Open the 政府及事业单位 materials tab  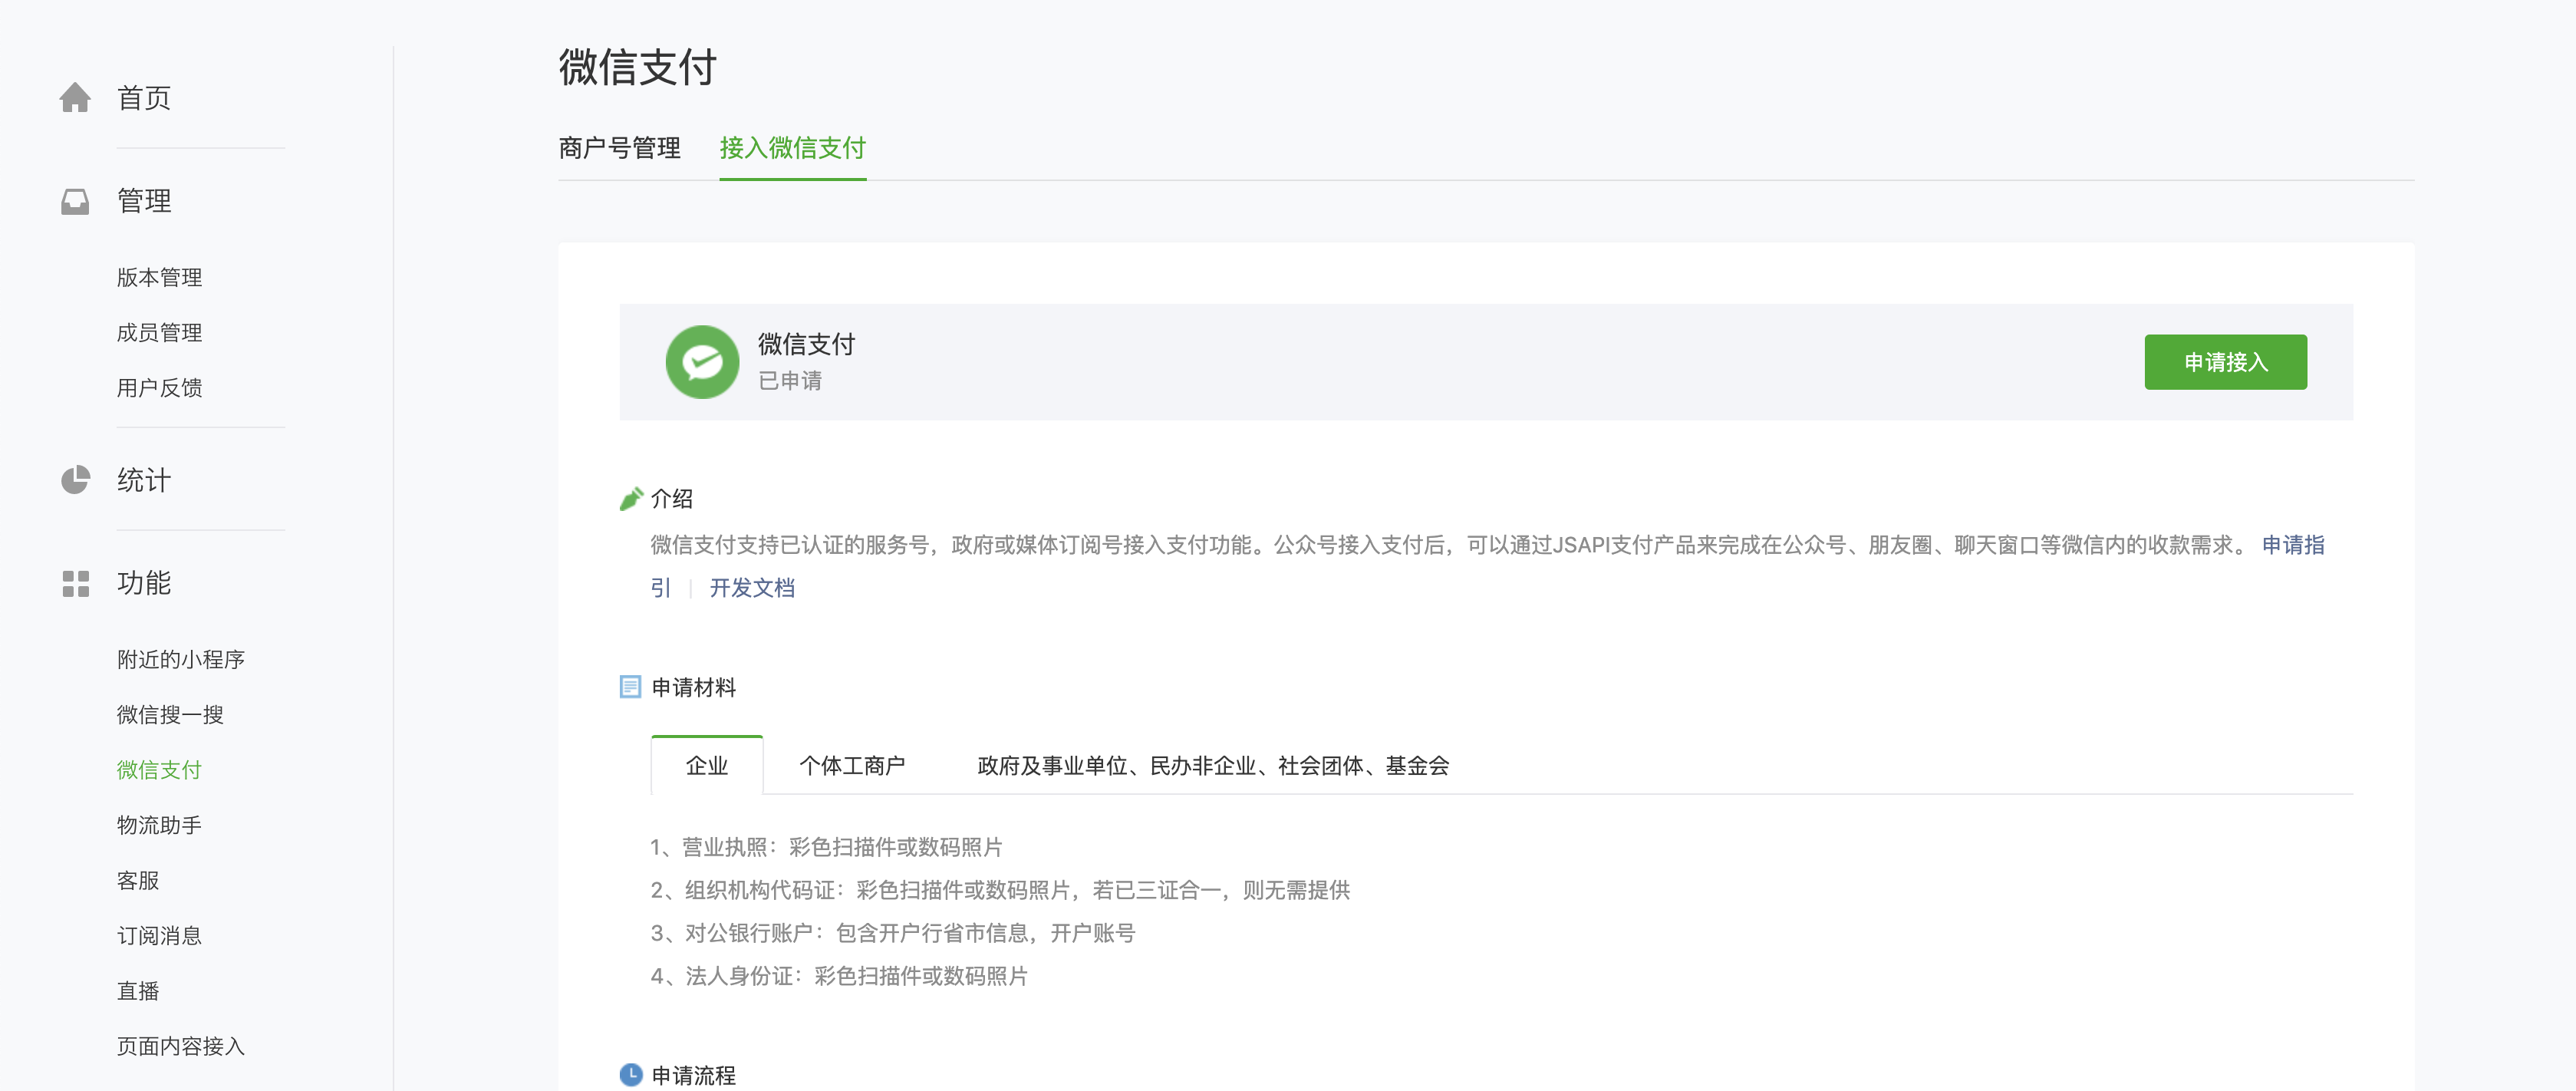[x=1212, y=766]
